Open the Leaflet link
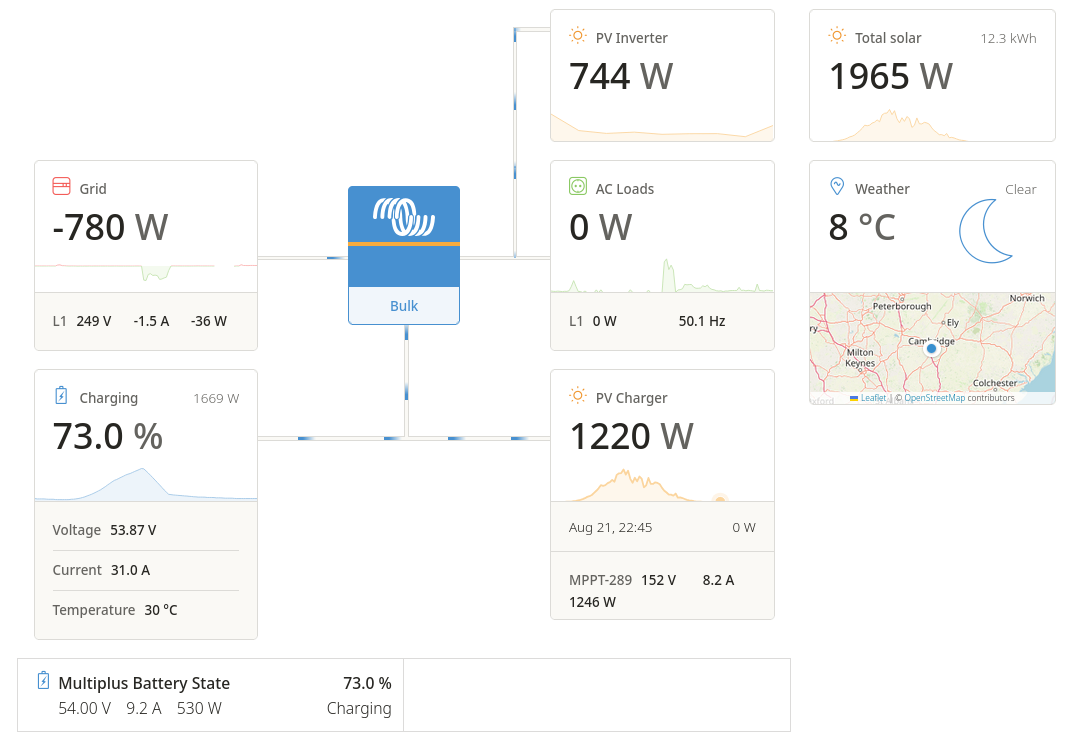The height and width of the screenshot is (743, 1084). [873, 398]
